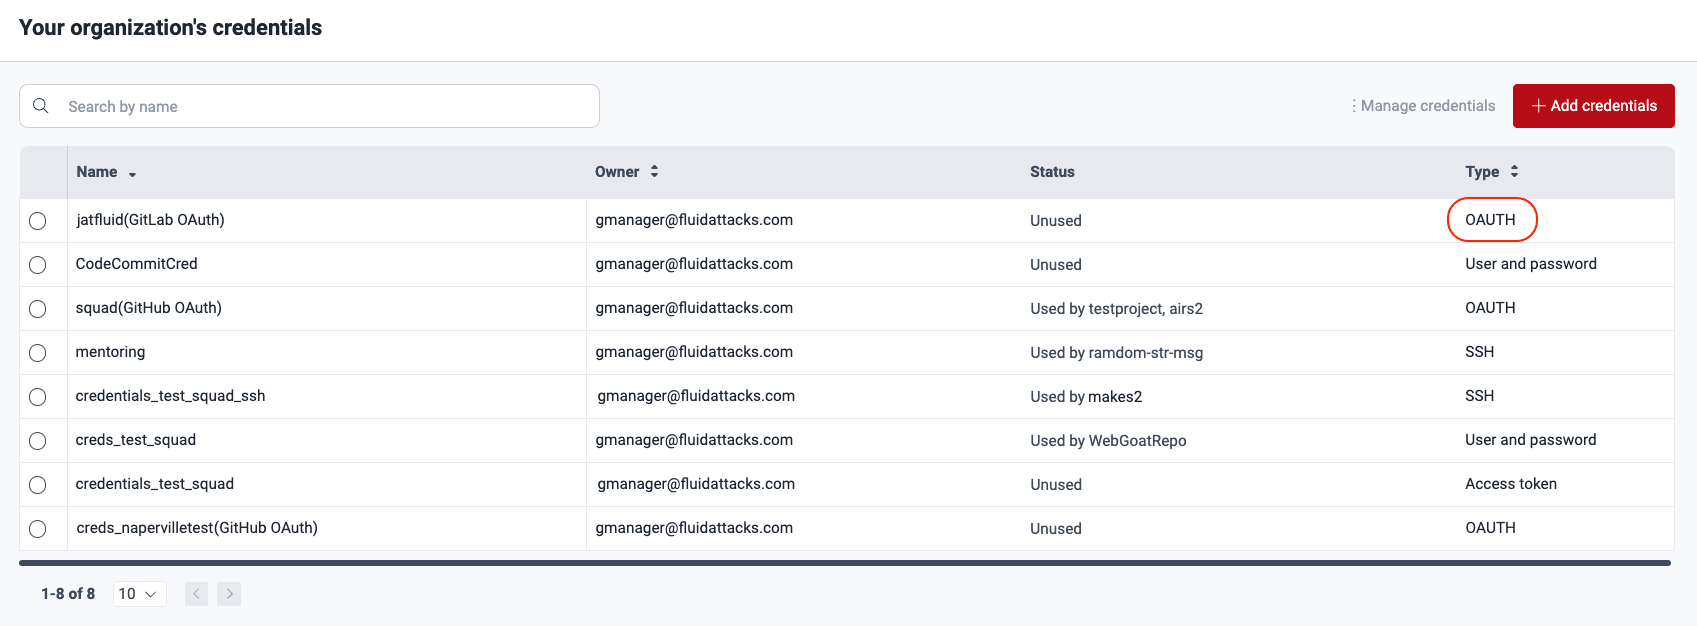Click 'Your organization's credentials' heading
The width and height of the screenshot is (1697, 626).
point(170,28)
